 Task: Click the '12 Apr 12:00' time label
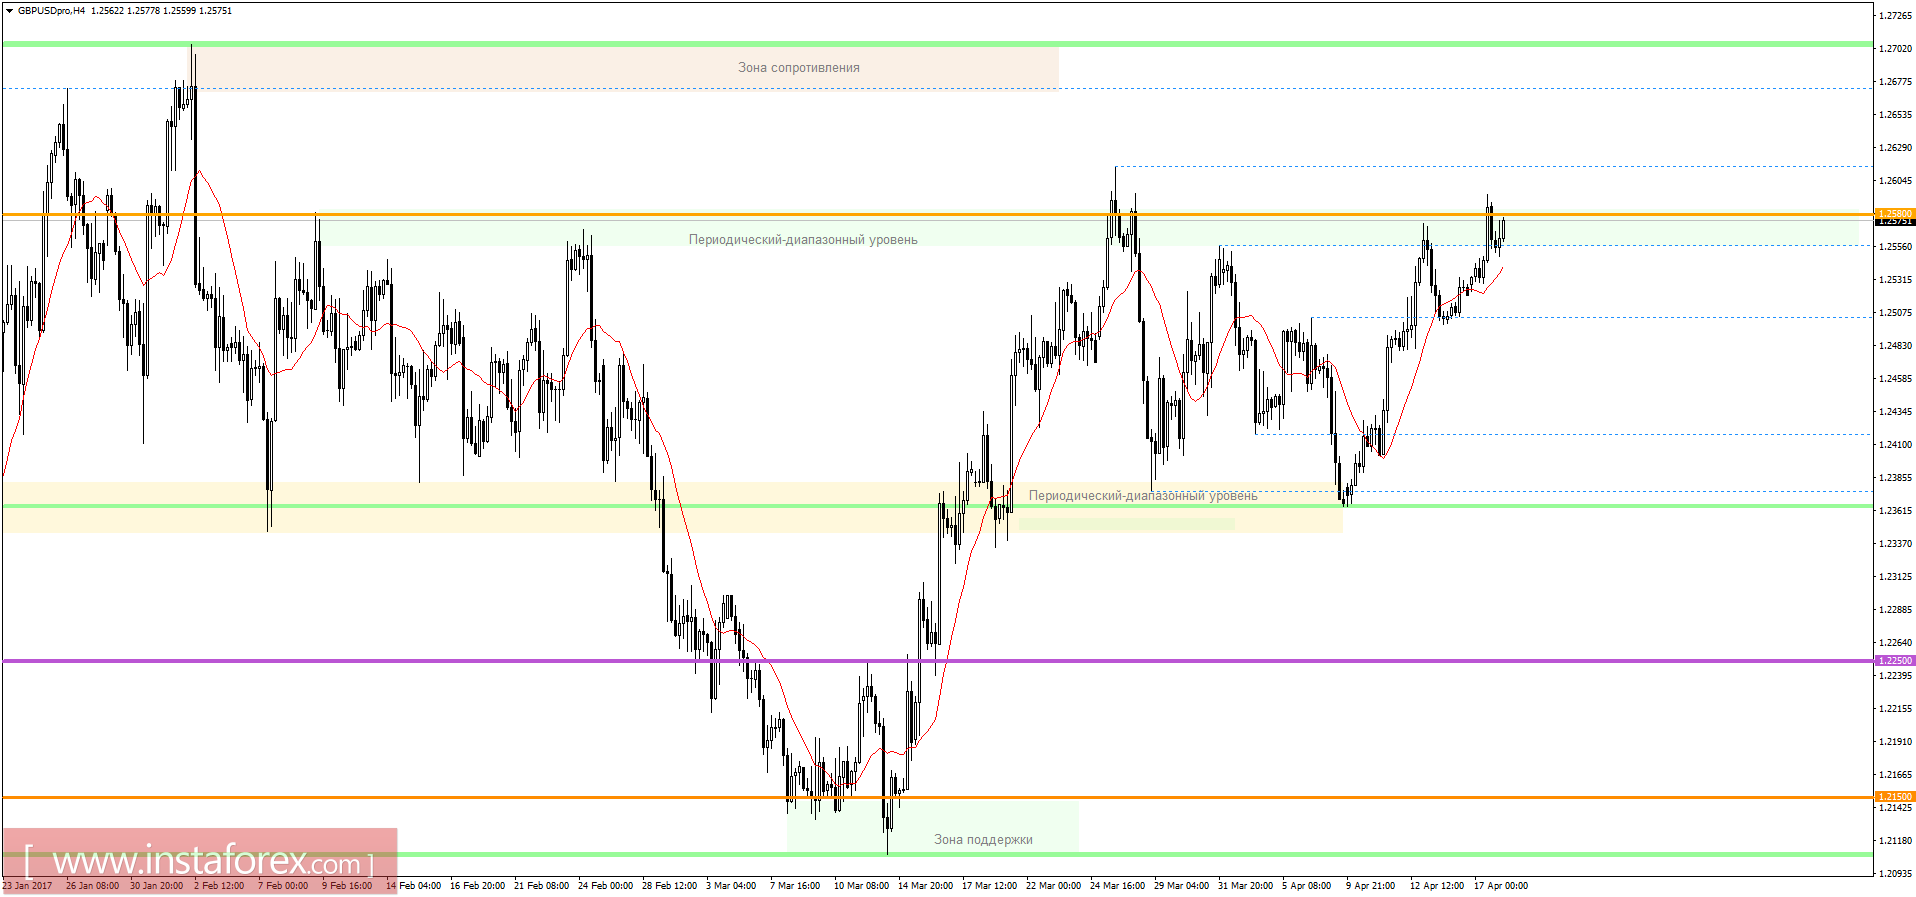click(x=1437, y=886)
